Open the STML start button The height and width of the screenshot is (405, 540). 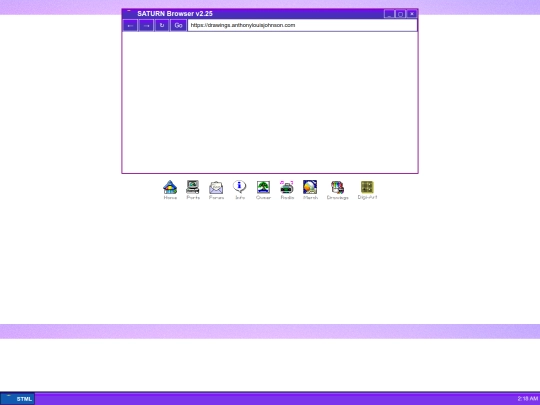pos(18,399)
